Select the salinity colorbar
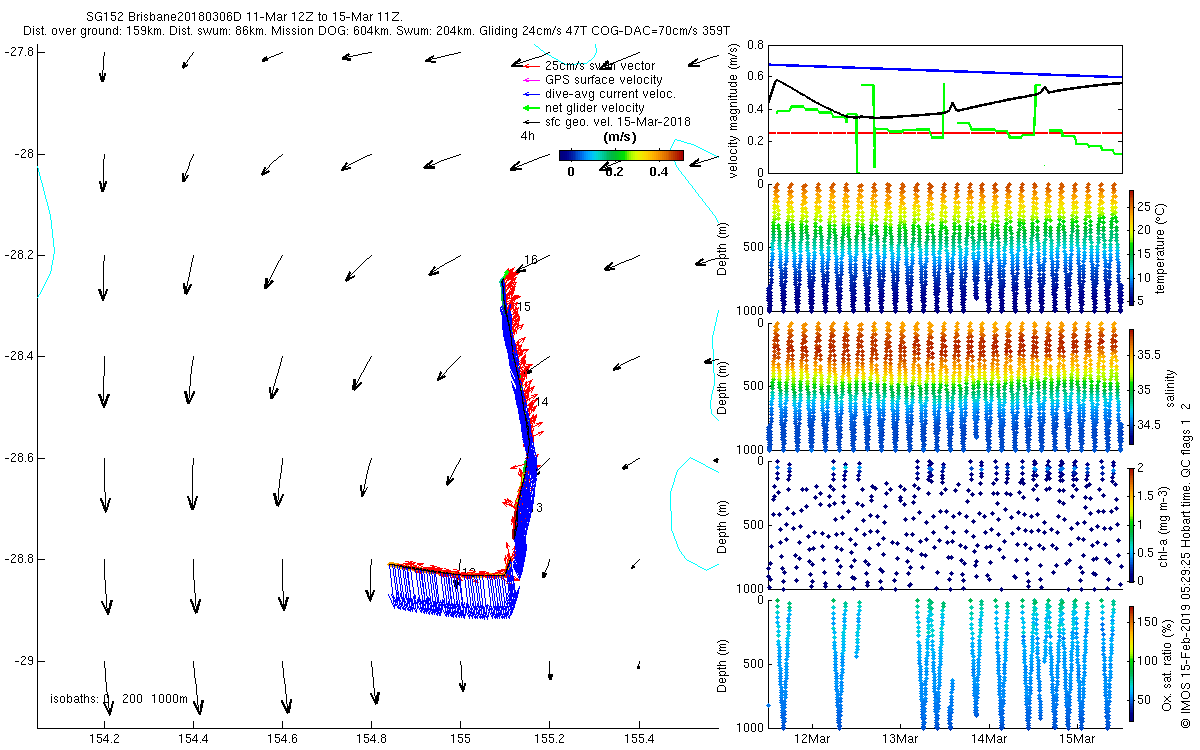Screen dimensions: 1200x750 pos(1132,387)
